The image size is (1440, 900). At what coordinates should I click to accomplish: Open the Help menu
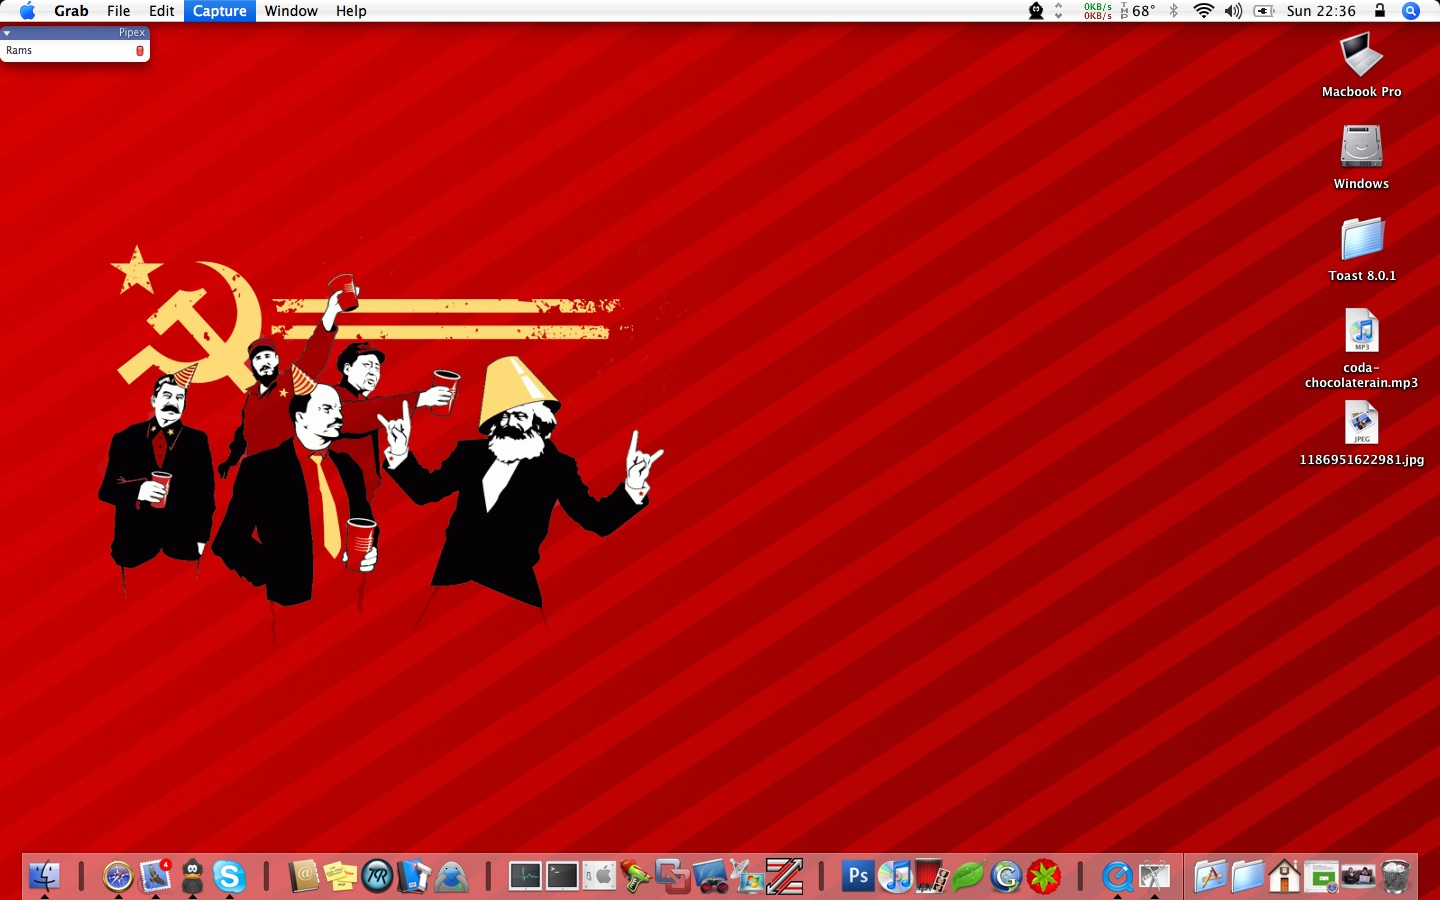pos(351,11)
